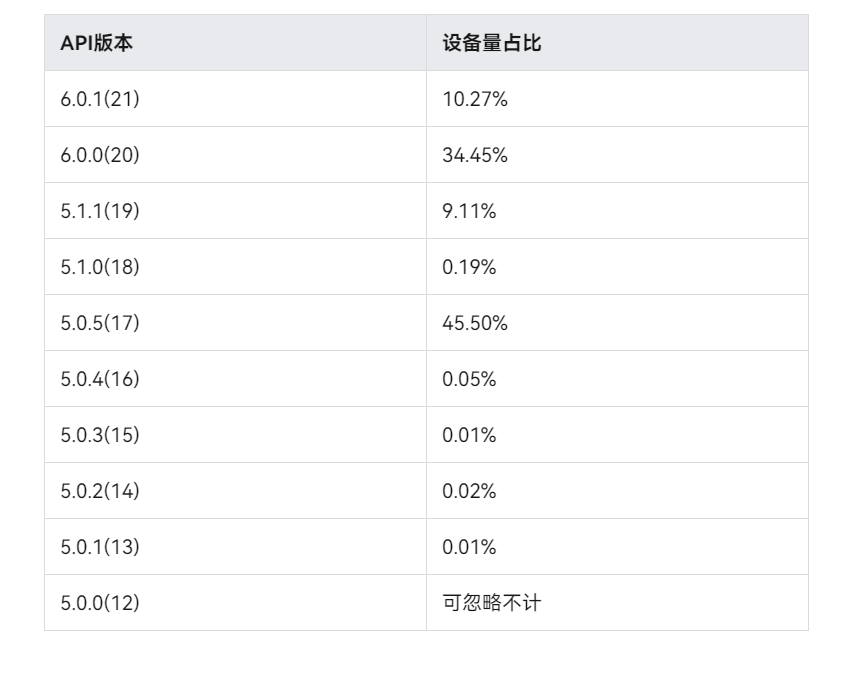Select the 6.0.0(20) version cell
842x676 pixels.
100,155
